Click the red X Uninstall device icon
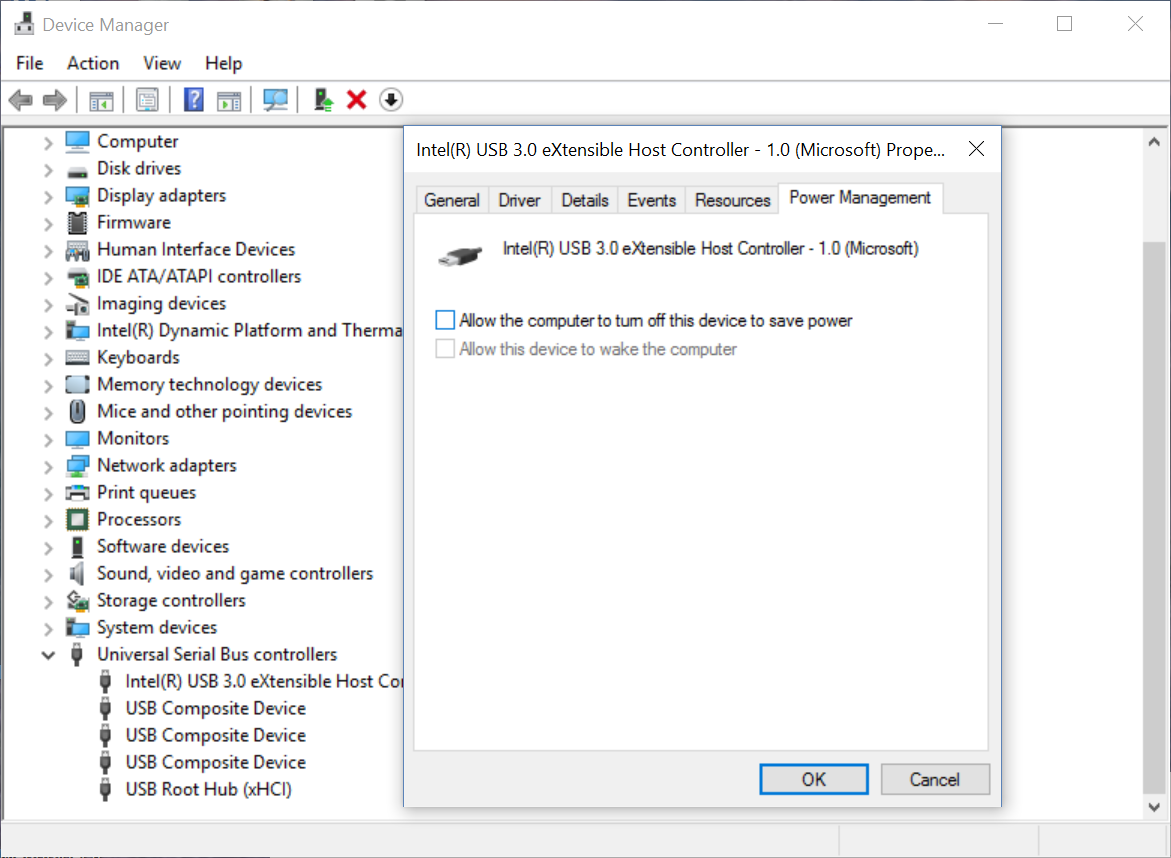 point(356,100)
